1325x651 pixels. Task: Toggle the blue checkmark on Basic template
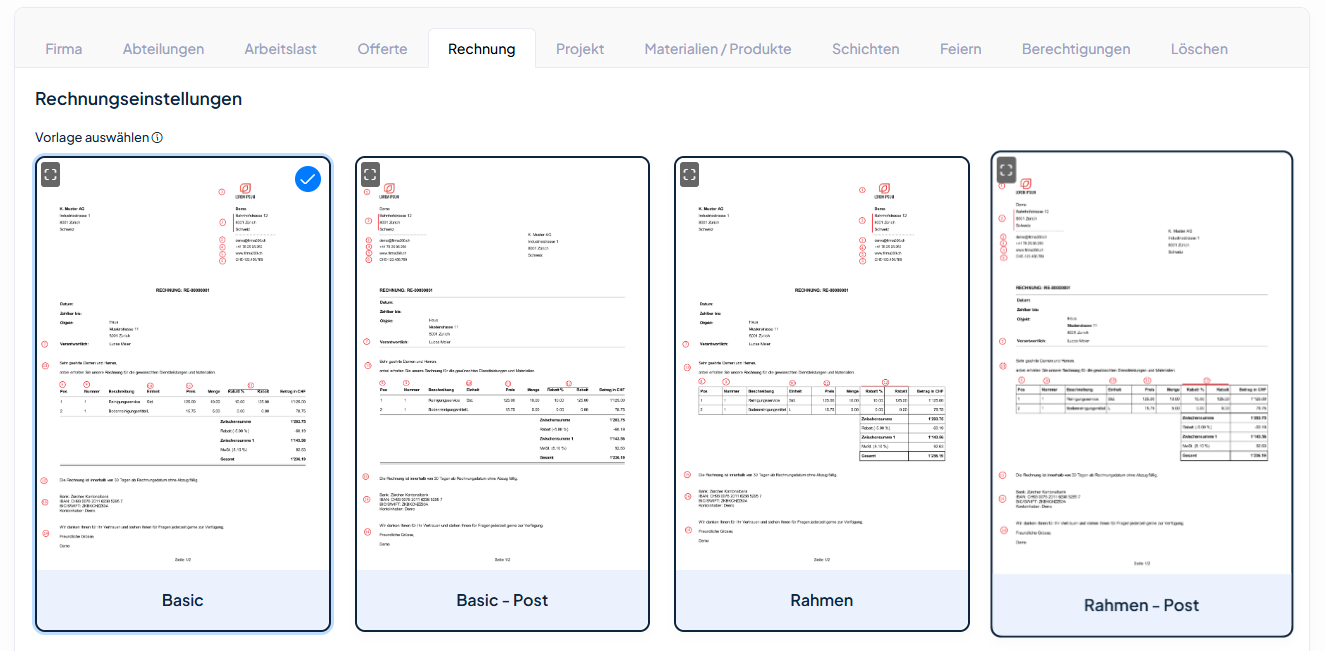[308, 179]
